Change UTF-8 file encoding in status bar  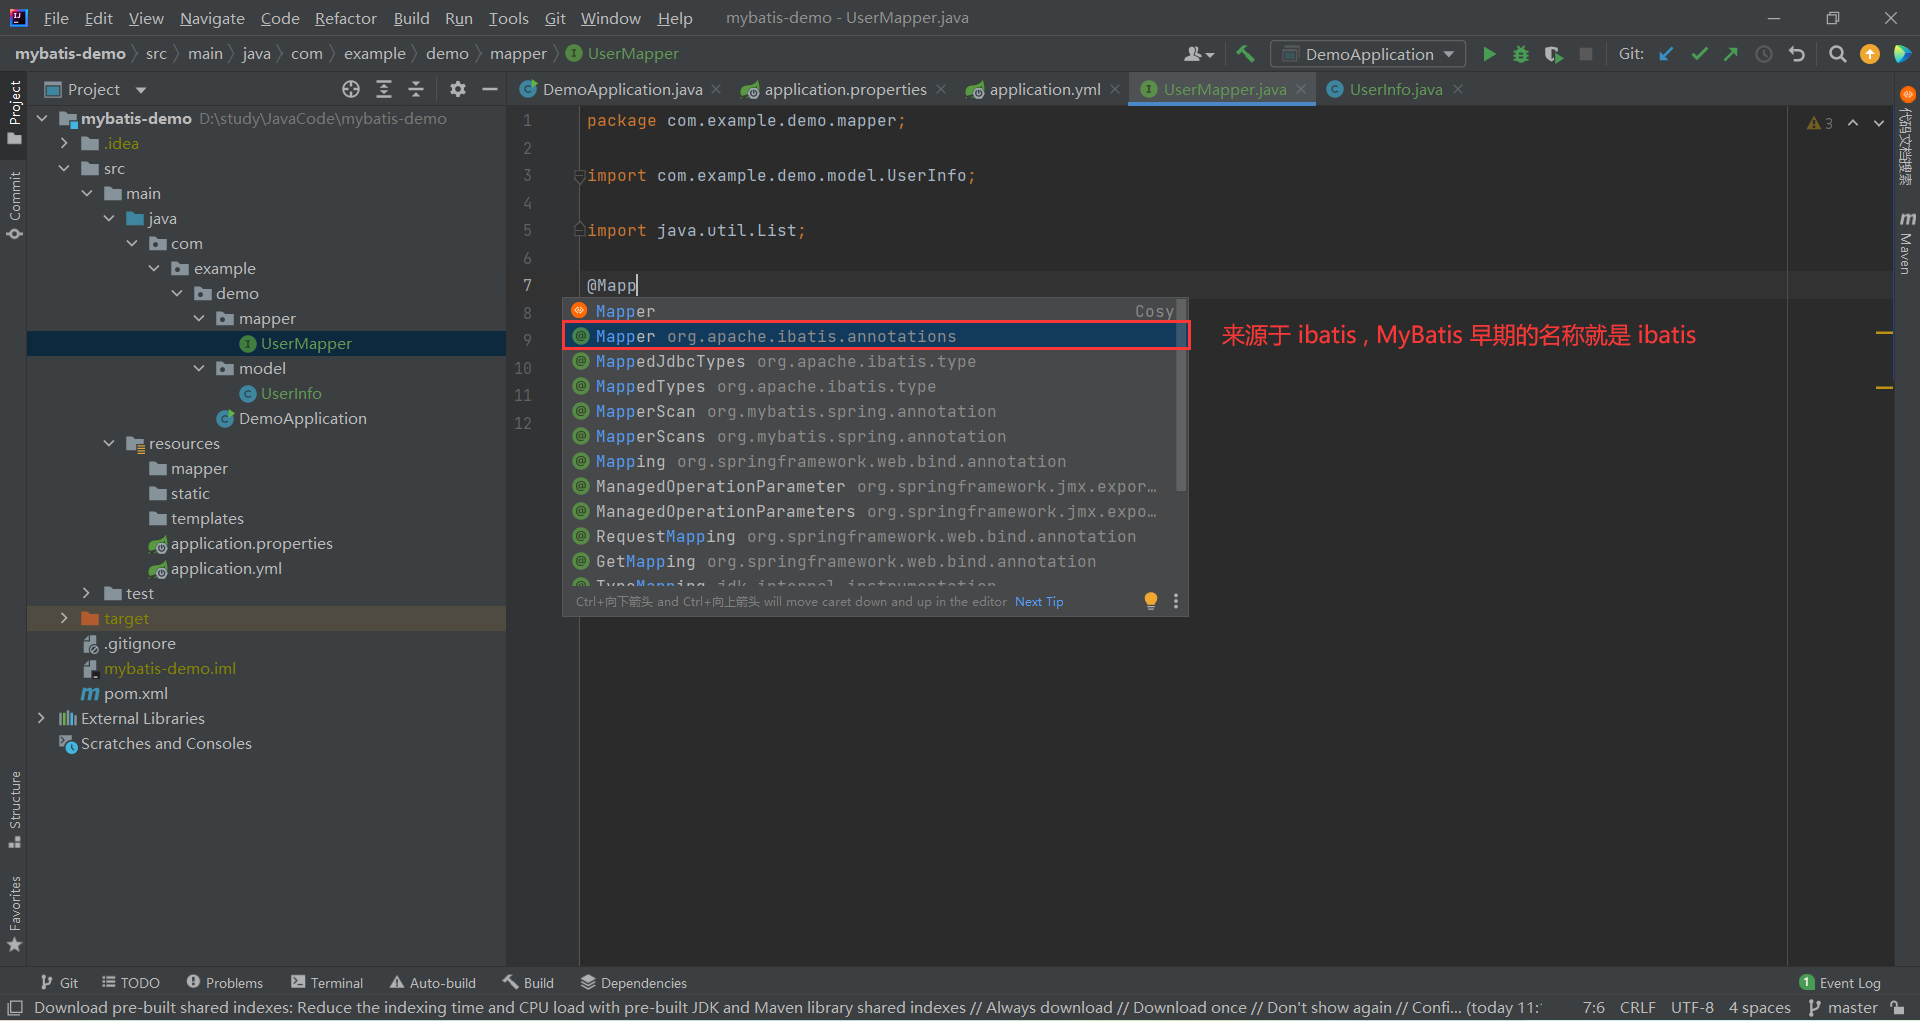coord(1692,1007)
